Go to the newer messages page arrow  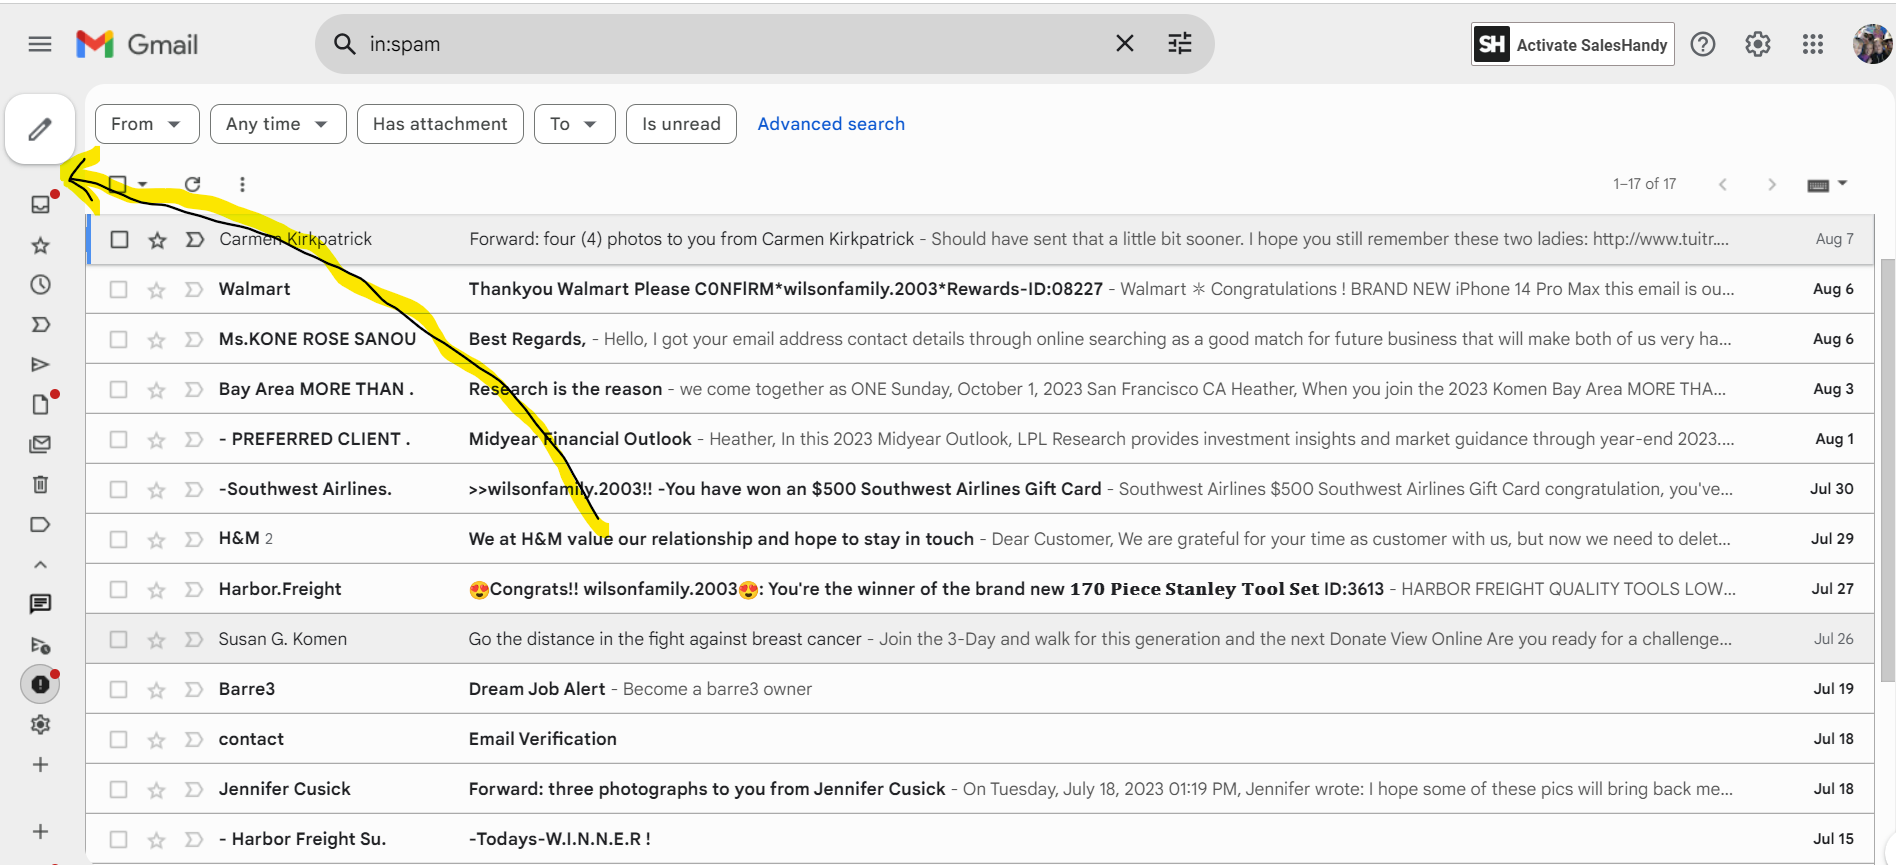coord(1723,184)
